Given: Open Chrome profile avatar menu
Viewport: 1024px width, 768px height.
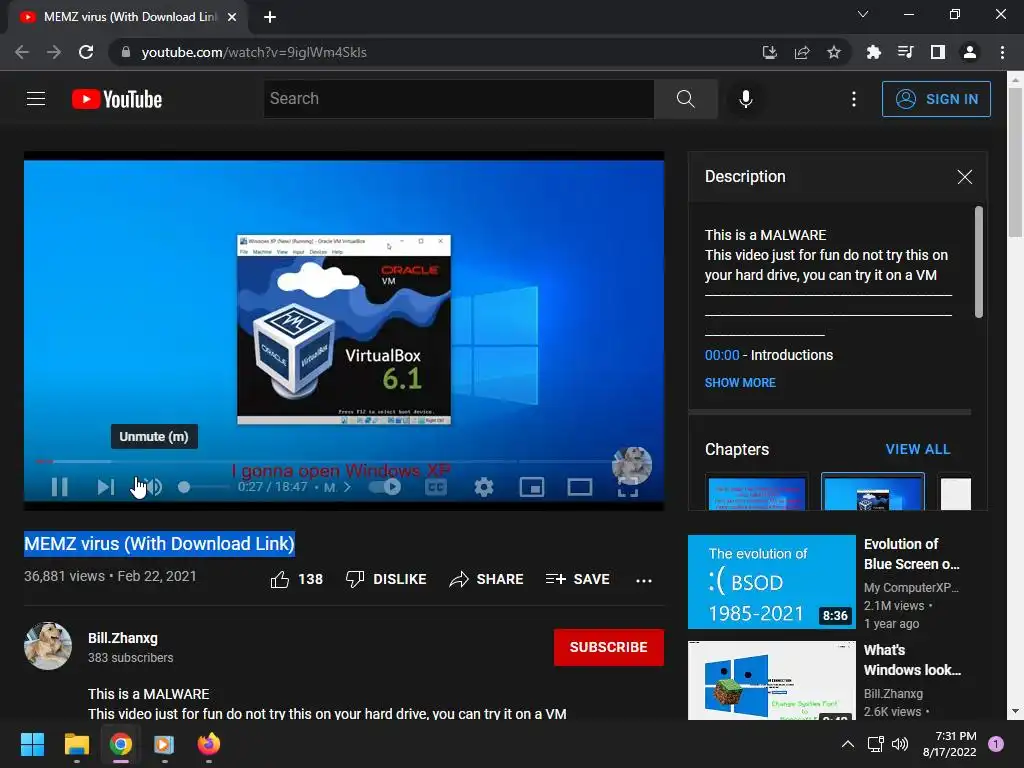Looking at the screenshot, I should tap(969, 52).
